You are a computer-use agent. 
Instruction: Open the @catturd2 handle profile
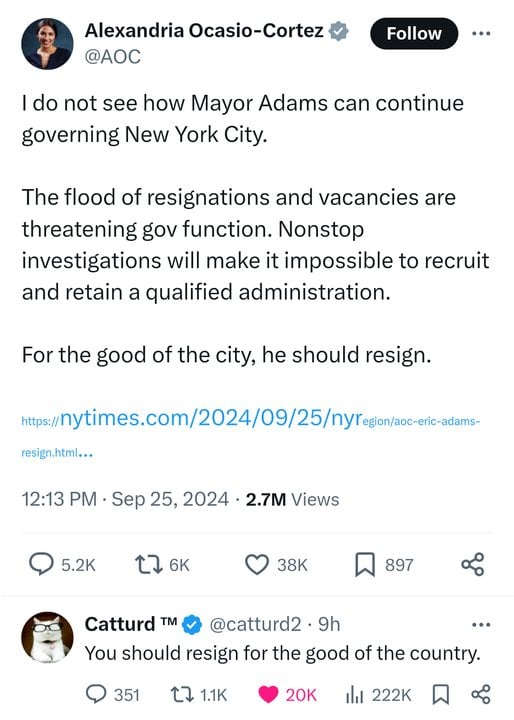[255, 624]
